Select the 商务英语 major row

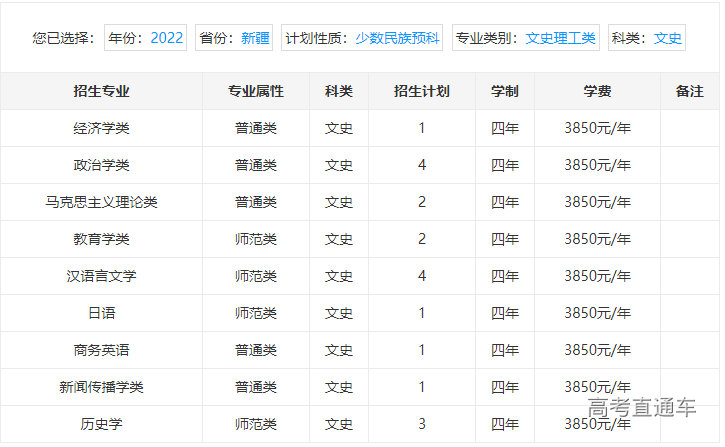pyautogui.click(x=101, y=350)
